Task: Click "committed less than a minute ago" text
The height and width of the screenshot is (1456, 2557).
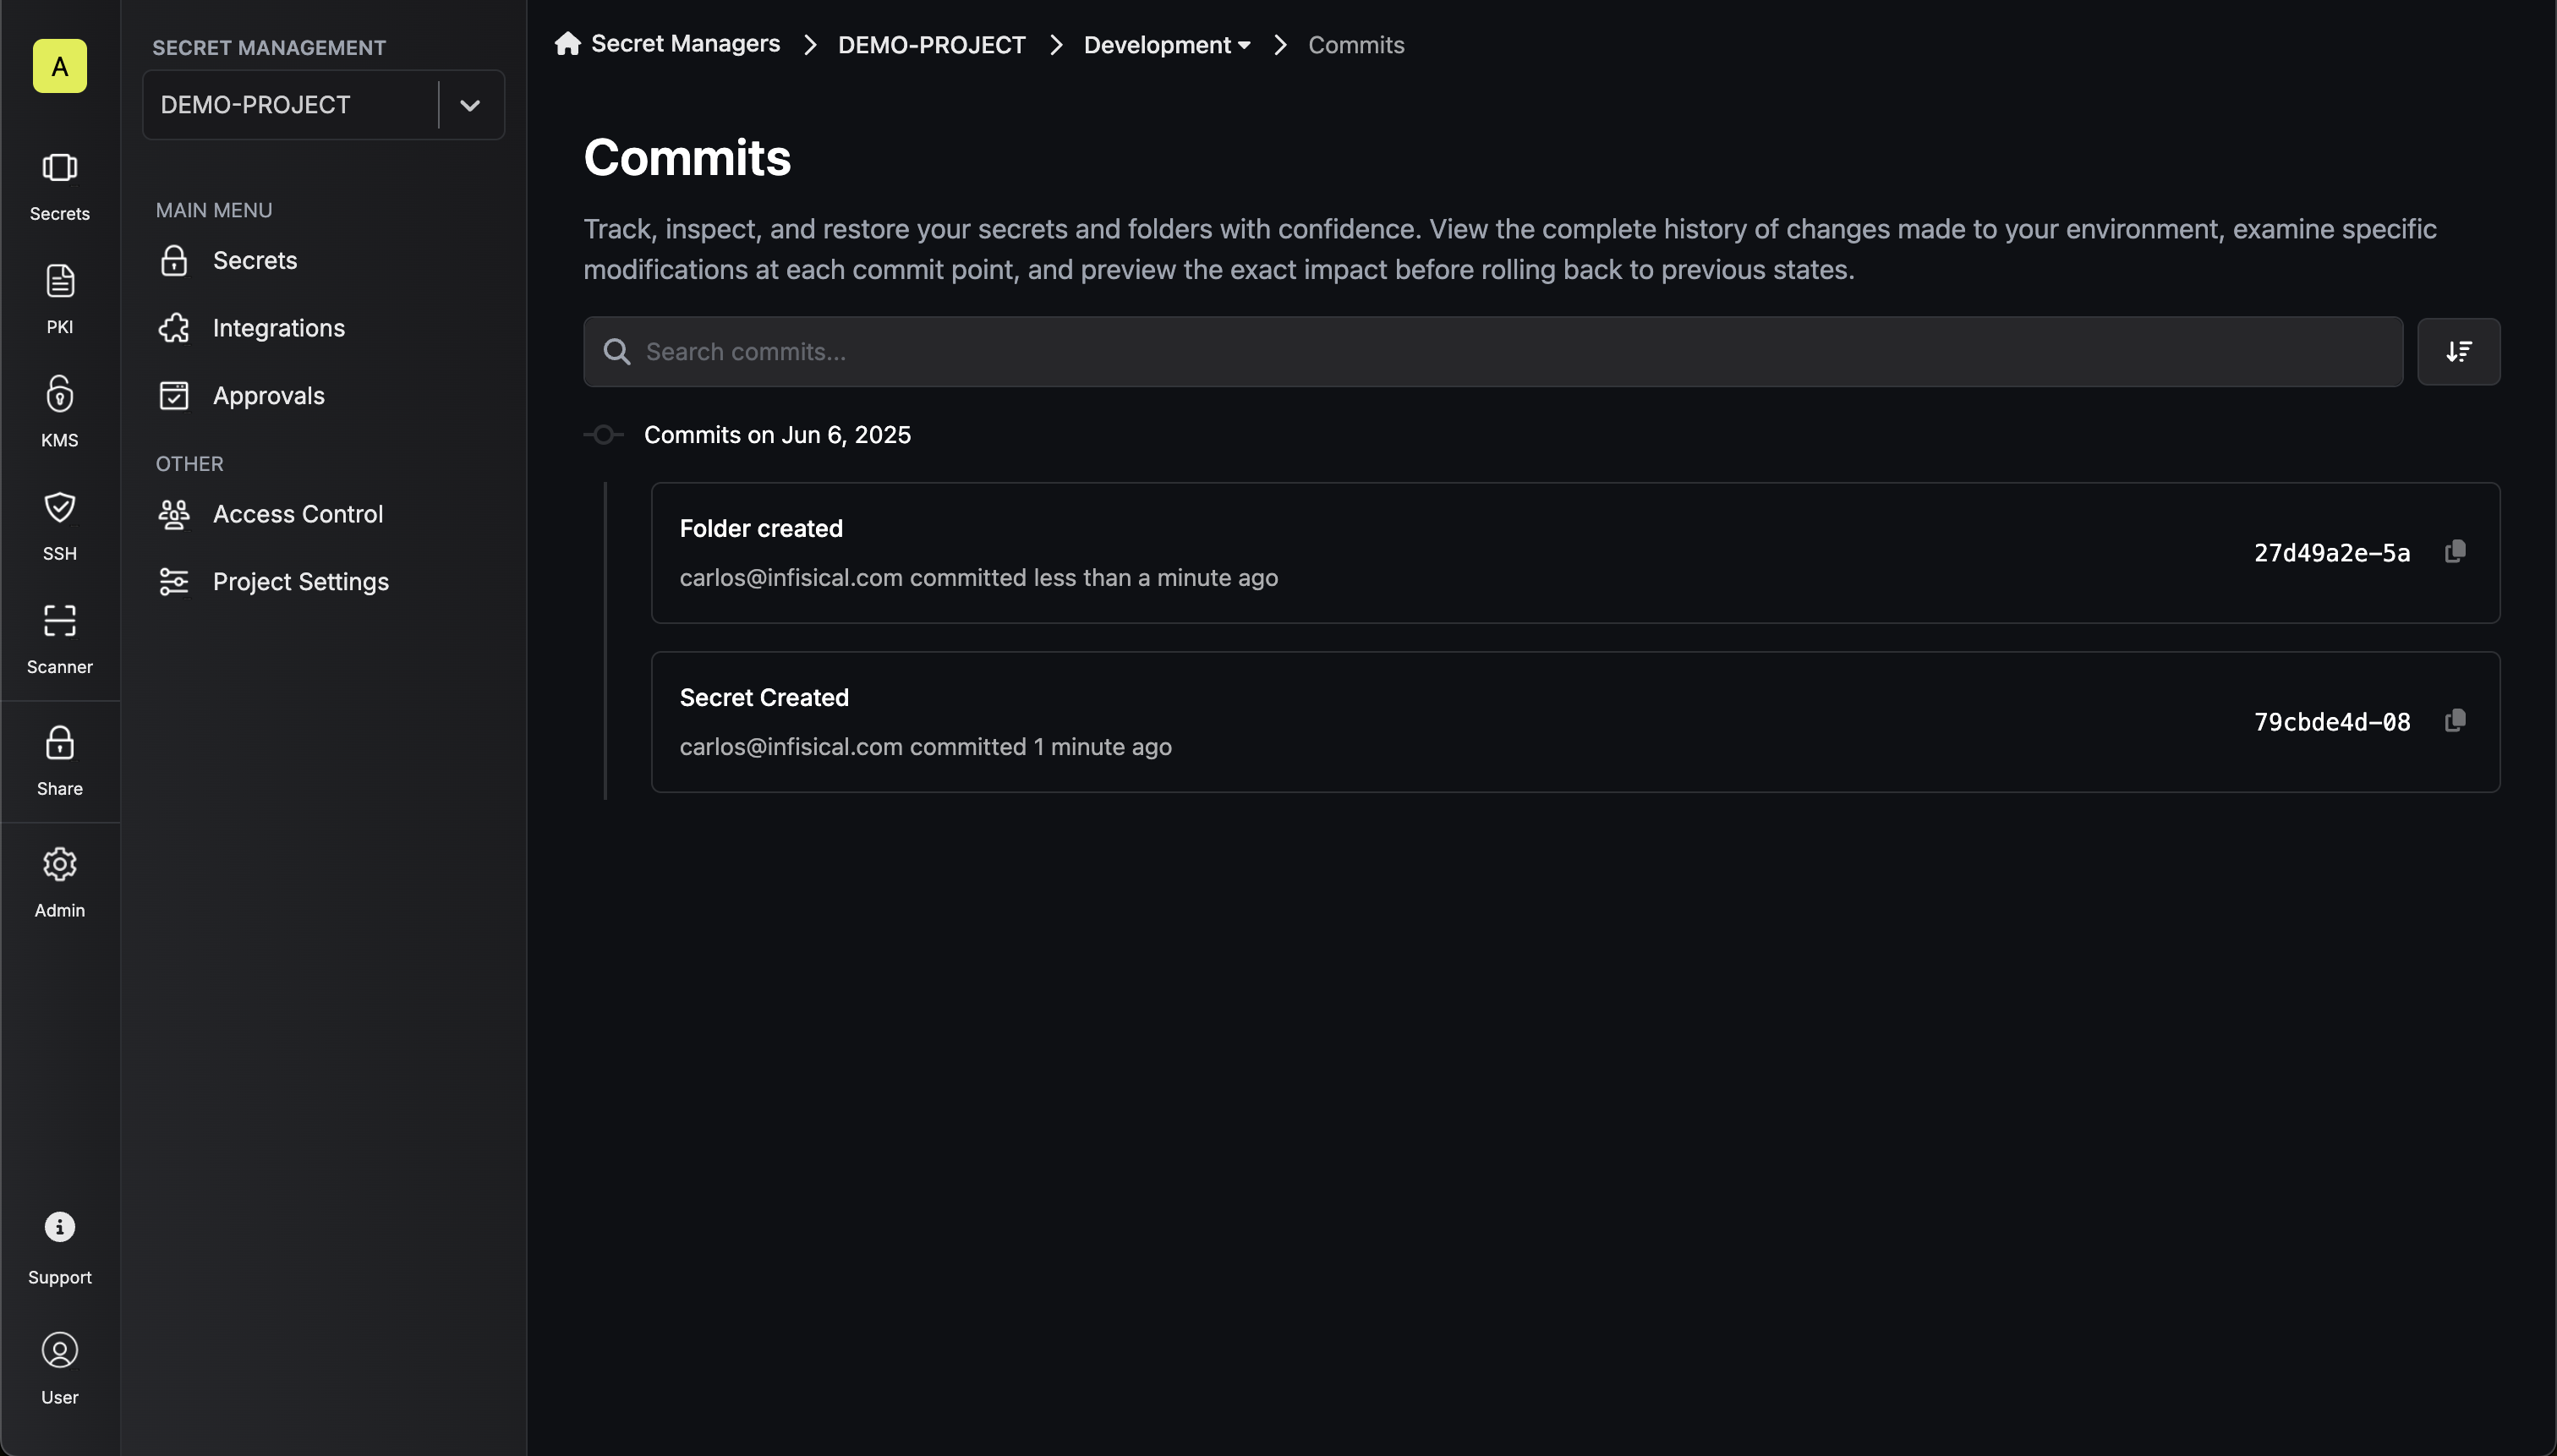Action: coord(1094,578)
